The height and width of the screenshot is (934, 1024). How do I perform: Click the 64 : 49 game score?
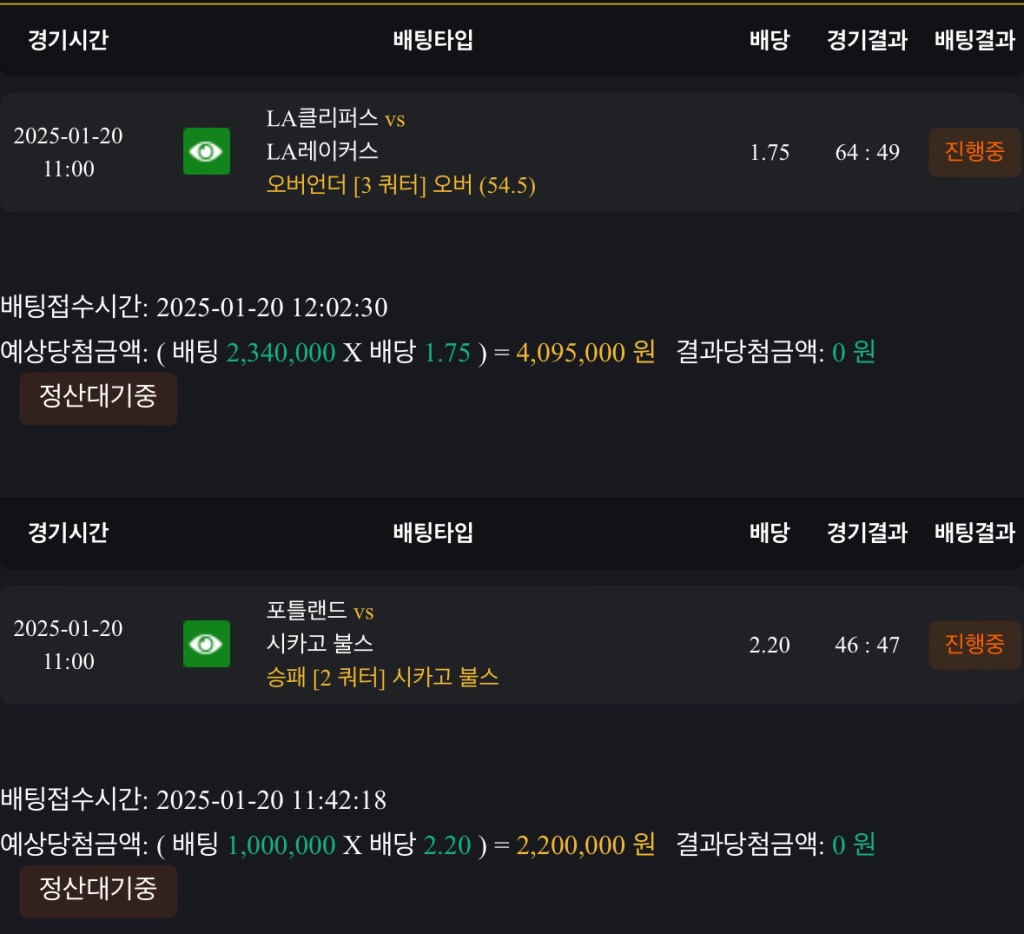867,152
